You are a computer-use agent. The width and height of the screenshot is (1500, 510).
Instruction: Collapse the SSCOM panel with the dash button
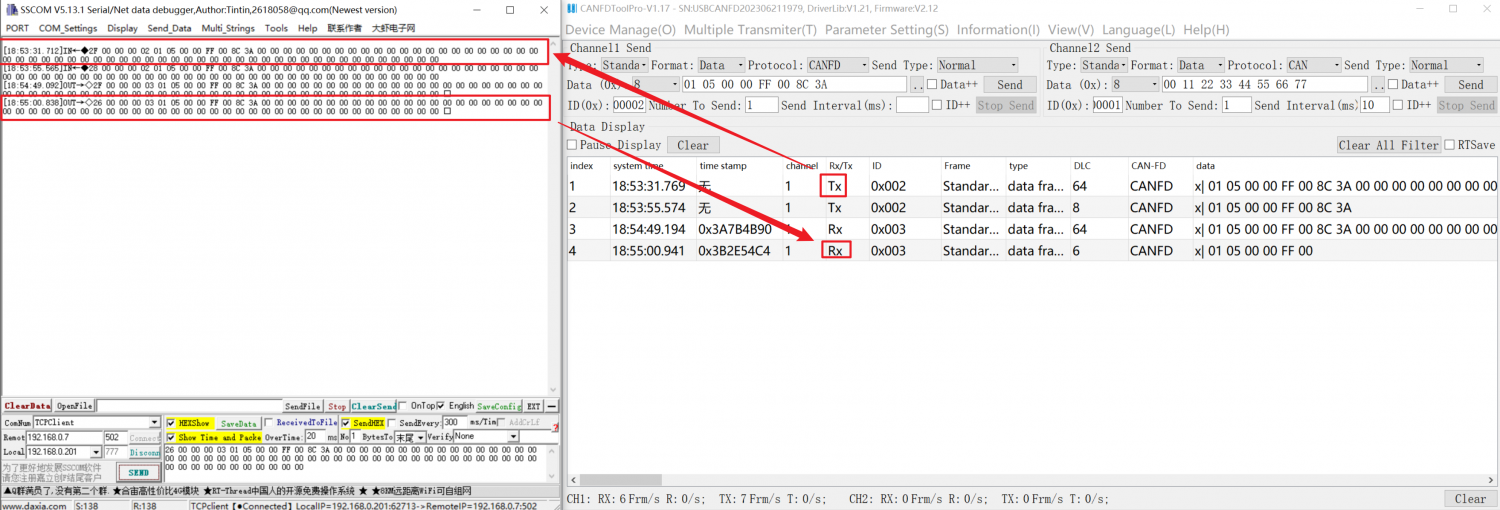[552, 406]
